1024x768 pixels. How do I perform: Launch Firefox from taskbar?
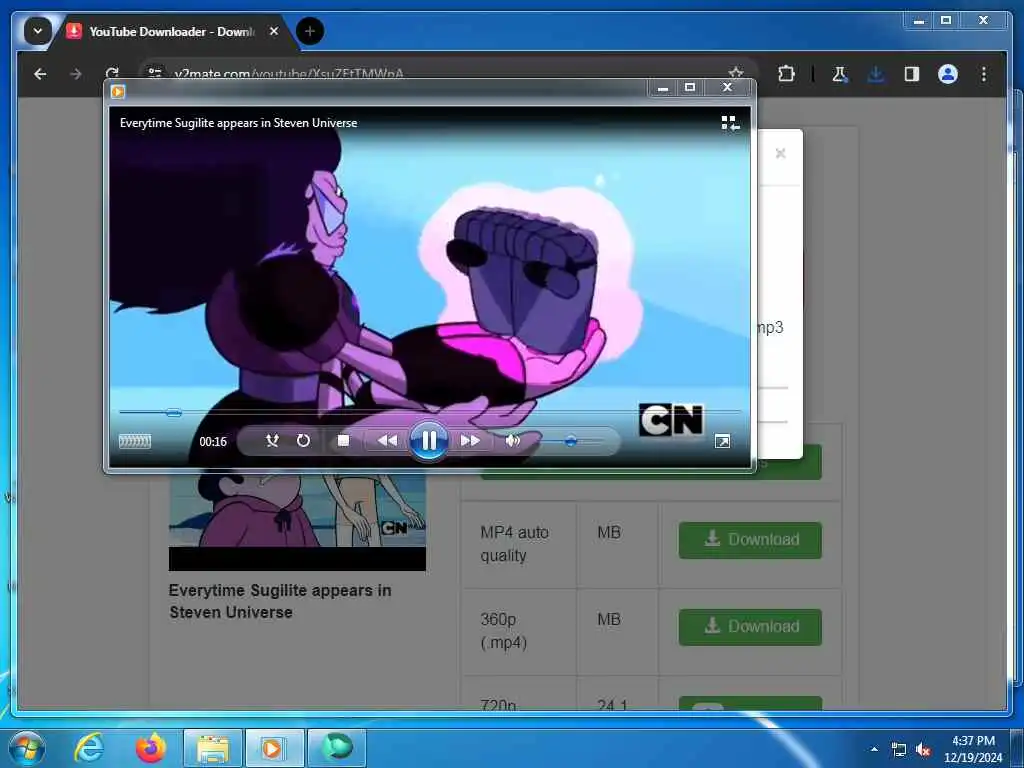[x=150, y=748]
